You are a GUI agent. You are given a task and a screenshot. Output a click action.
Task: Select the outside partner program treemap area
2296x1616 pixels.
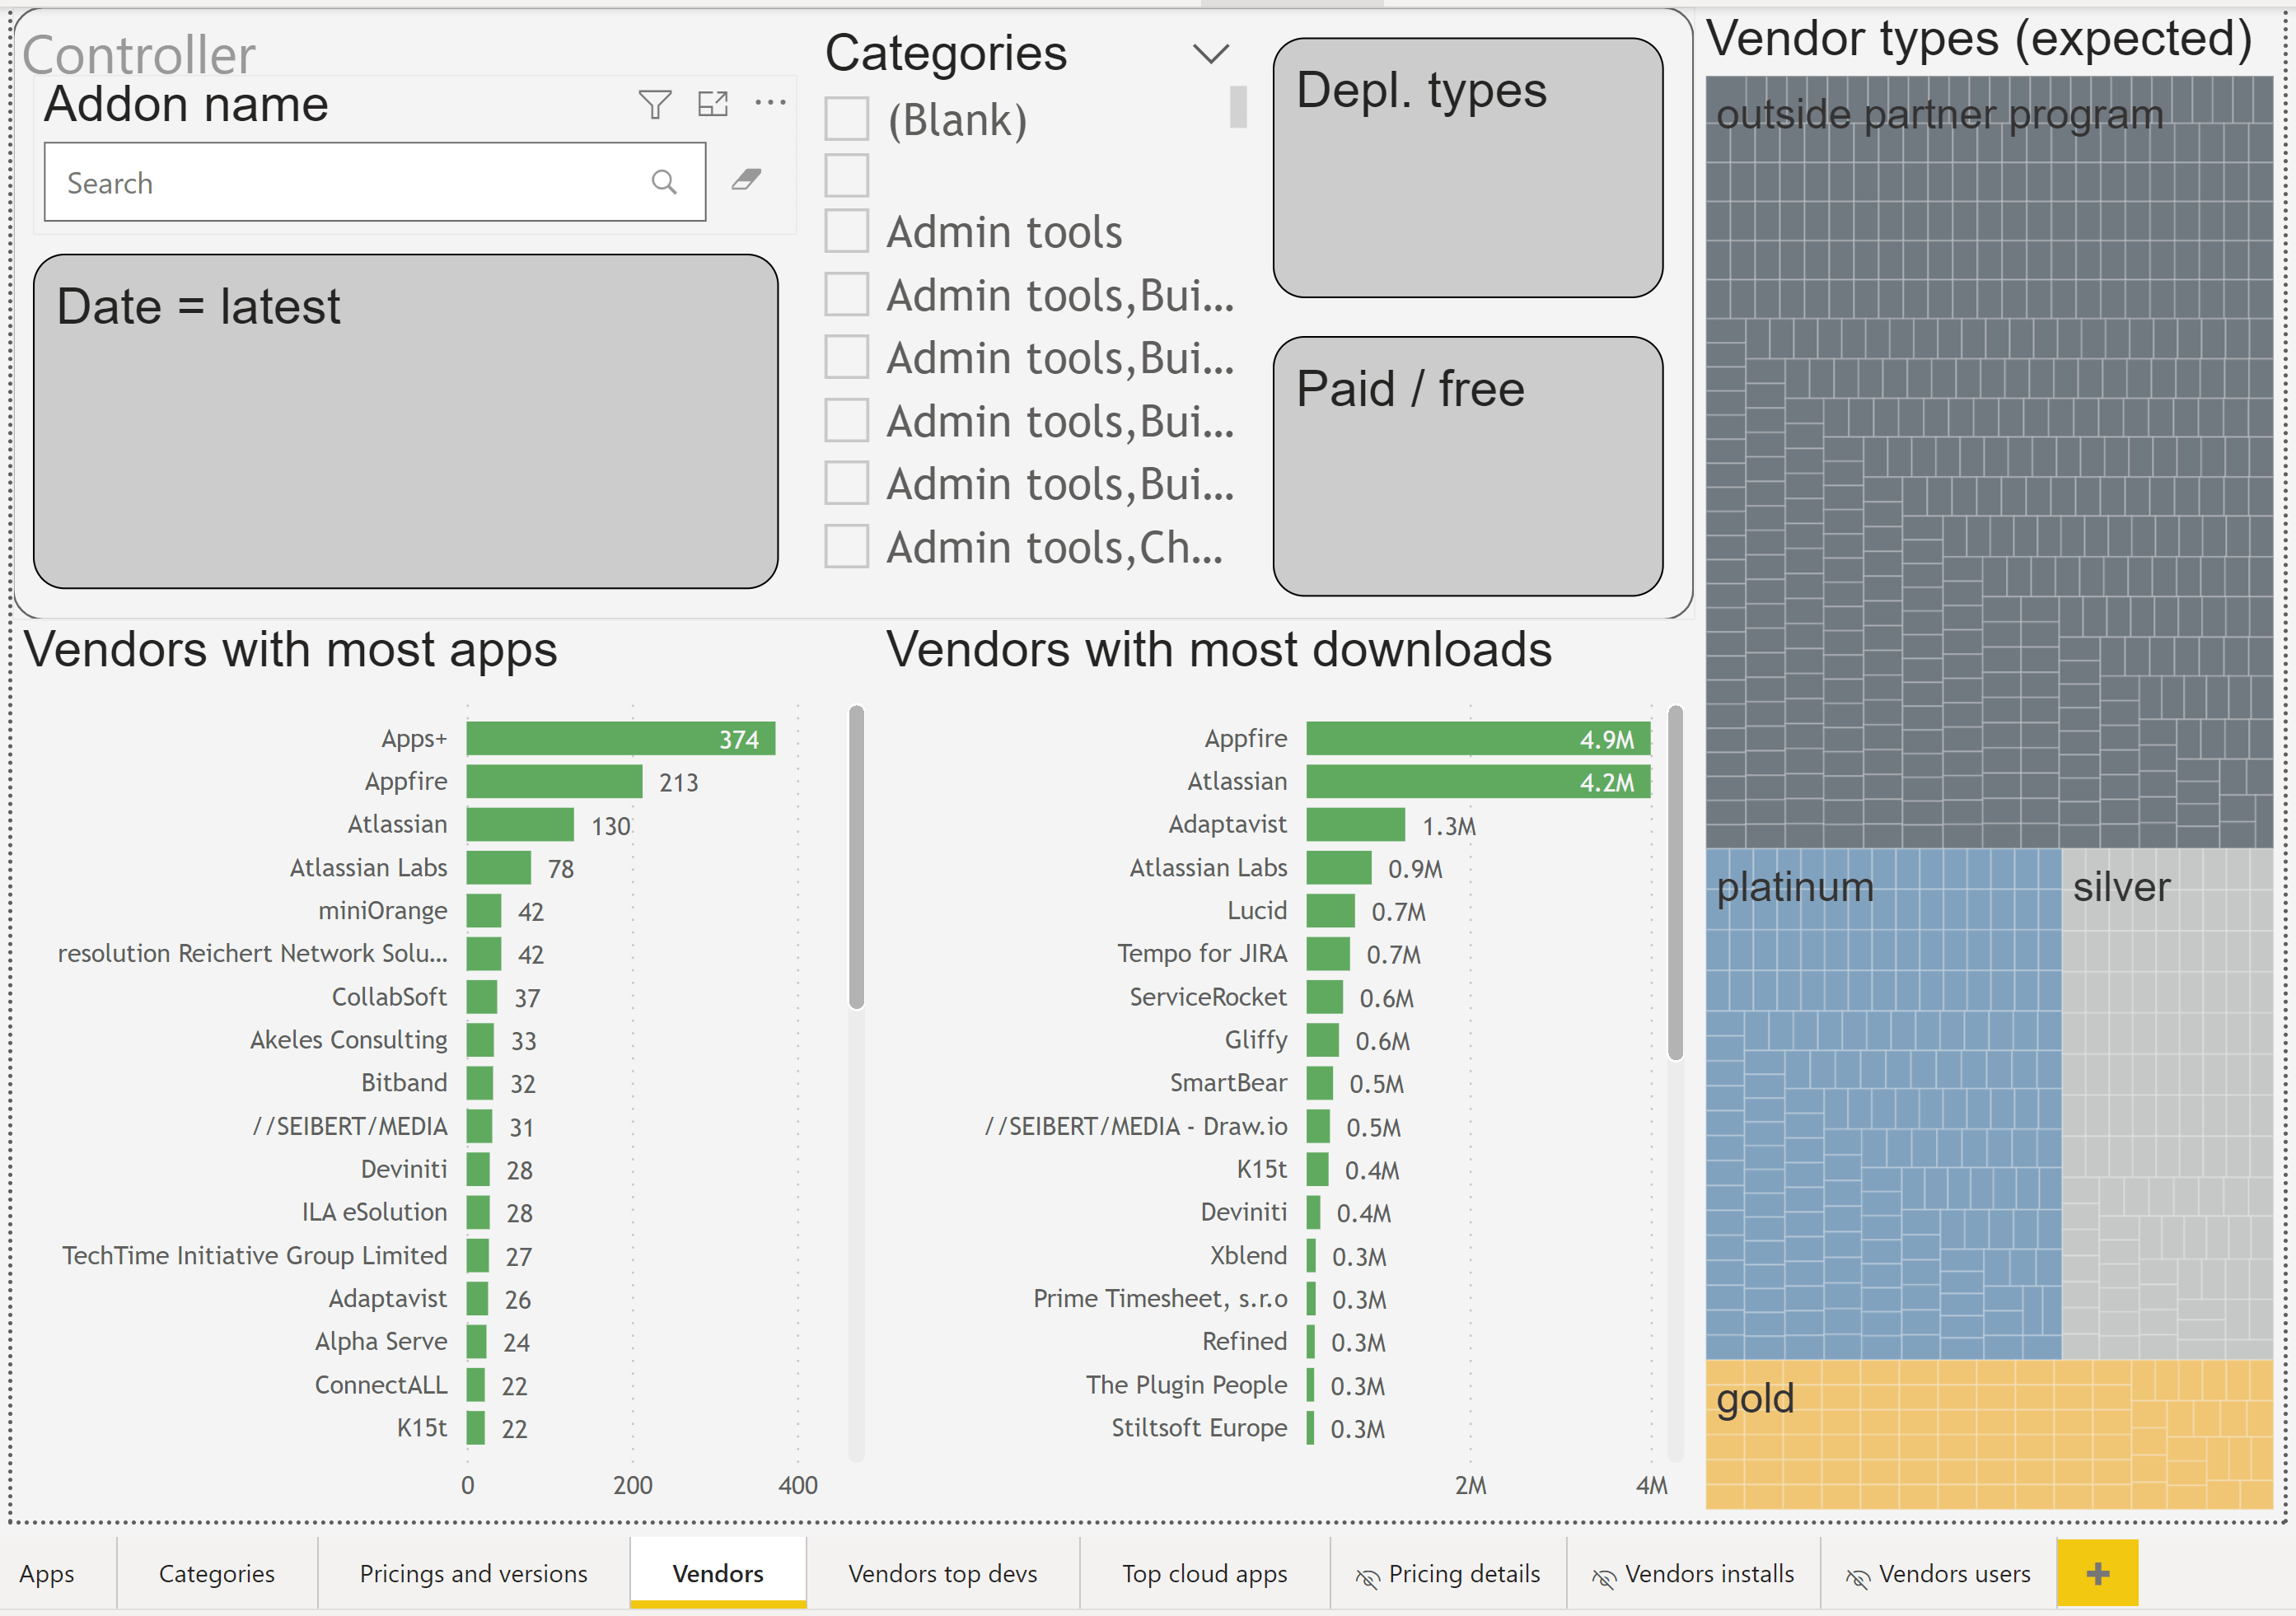point(1988,462)
